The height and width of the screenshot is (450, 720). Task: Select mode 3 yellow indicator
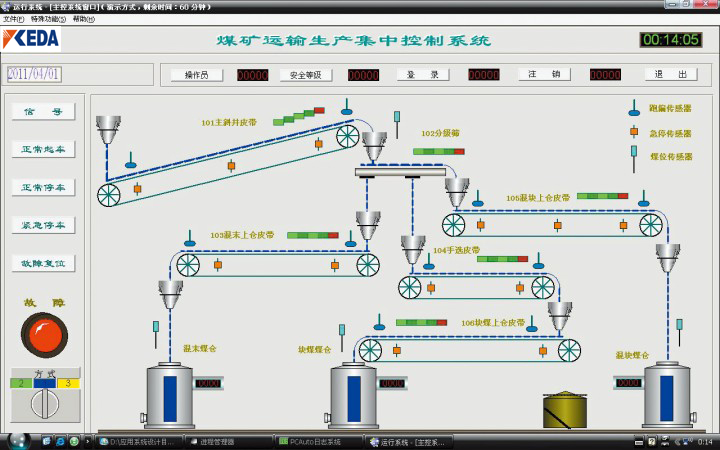[68, 382]
